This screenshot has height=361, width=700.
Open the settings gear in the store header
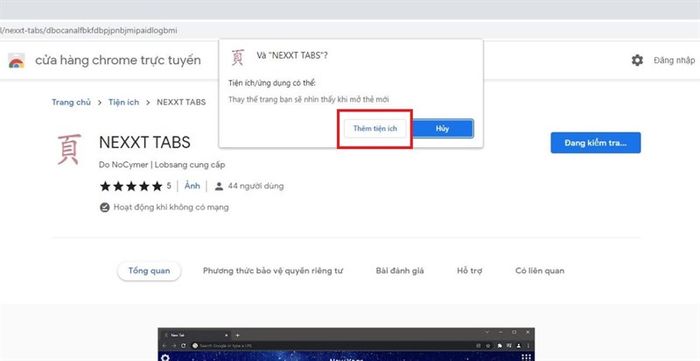coord(637,60)
